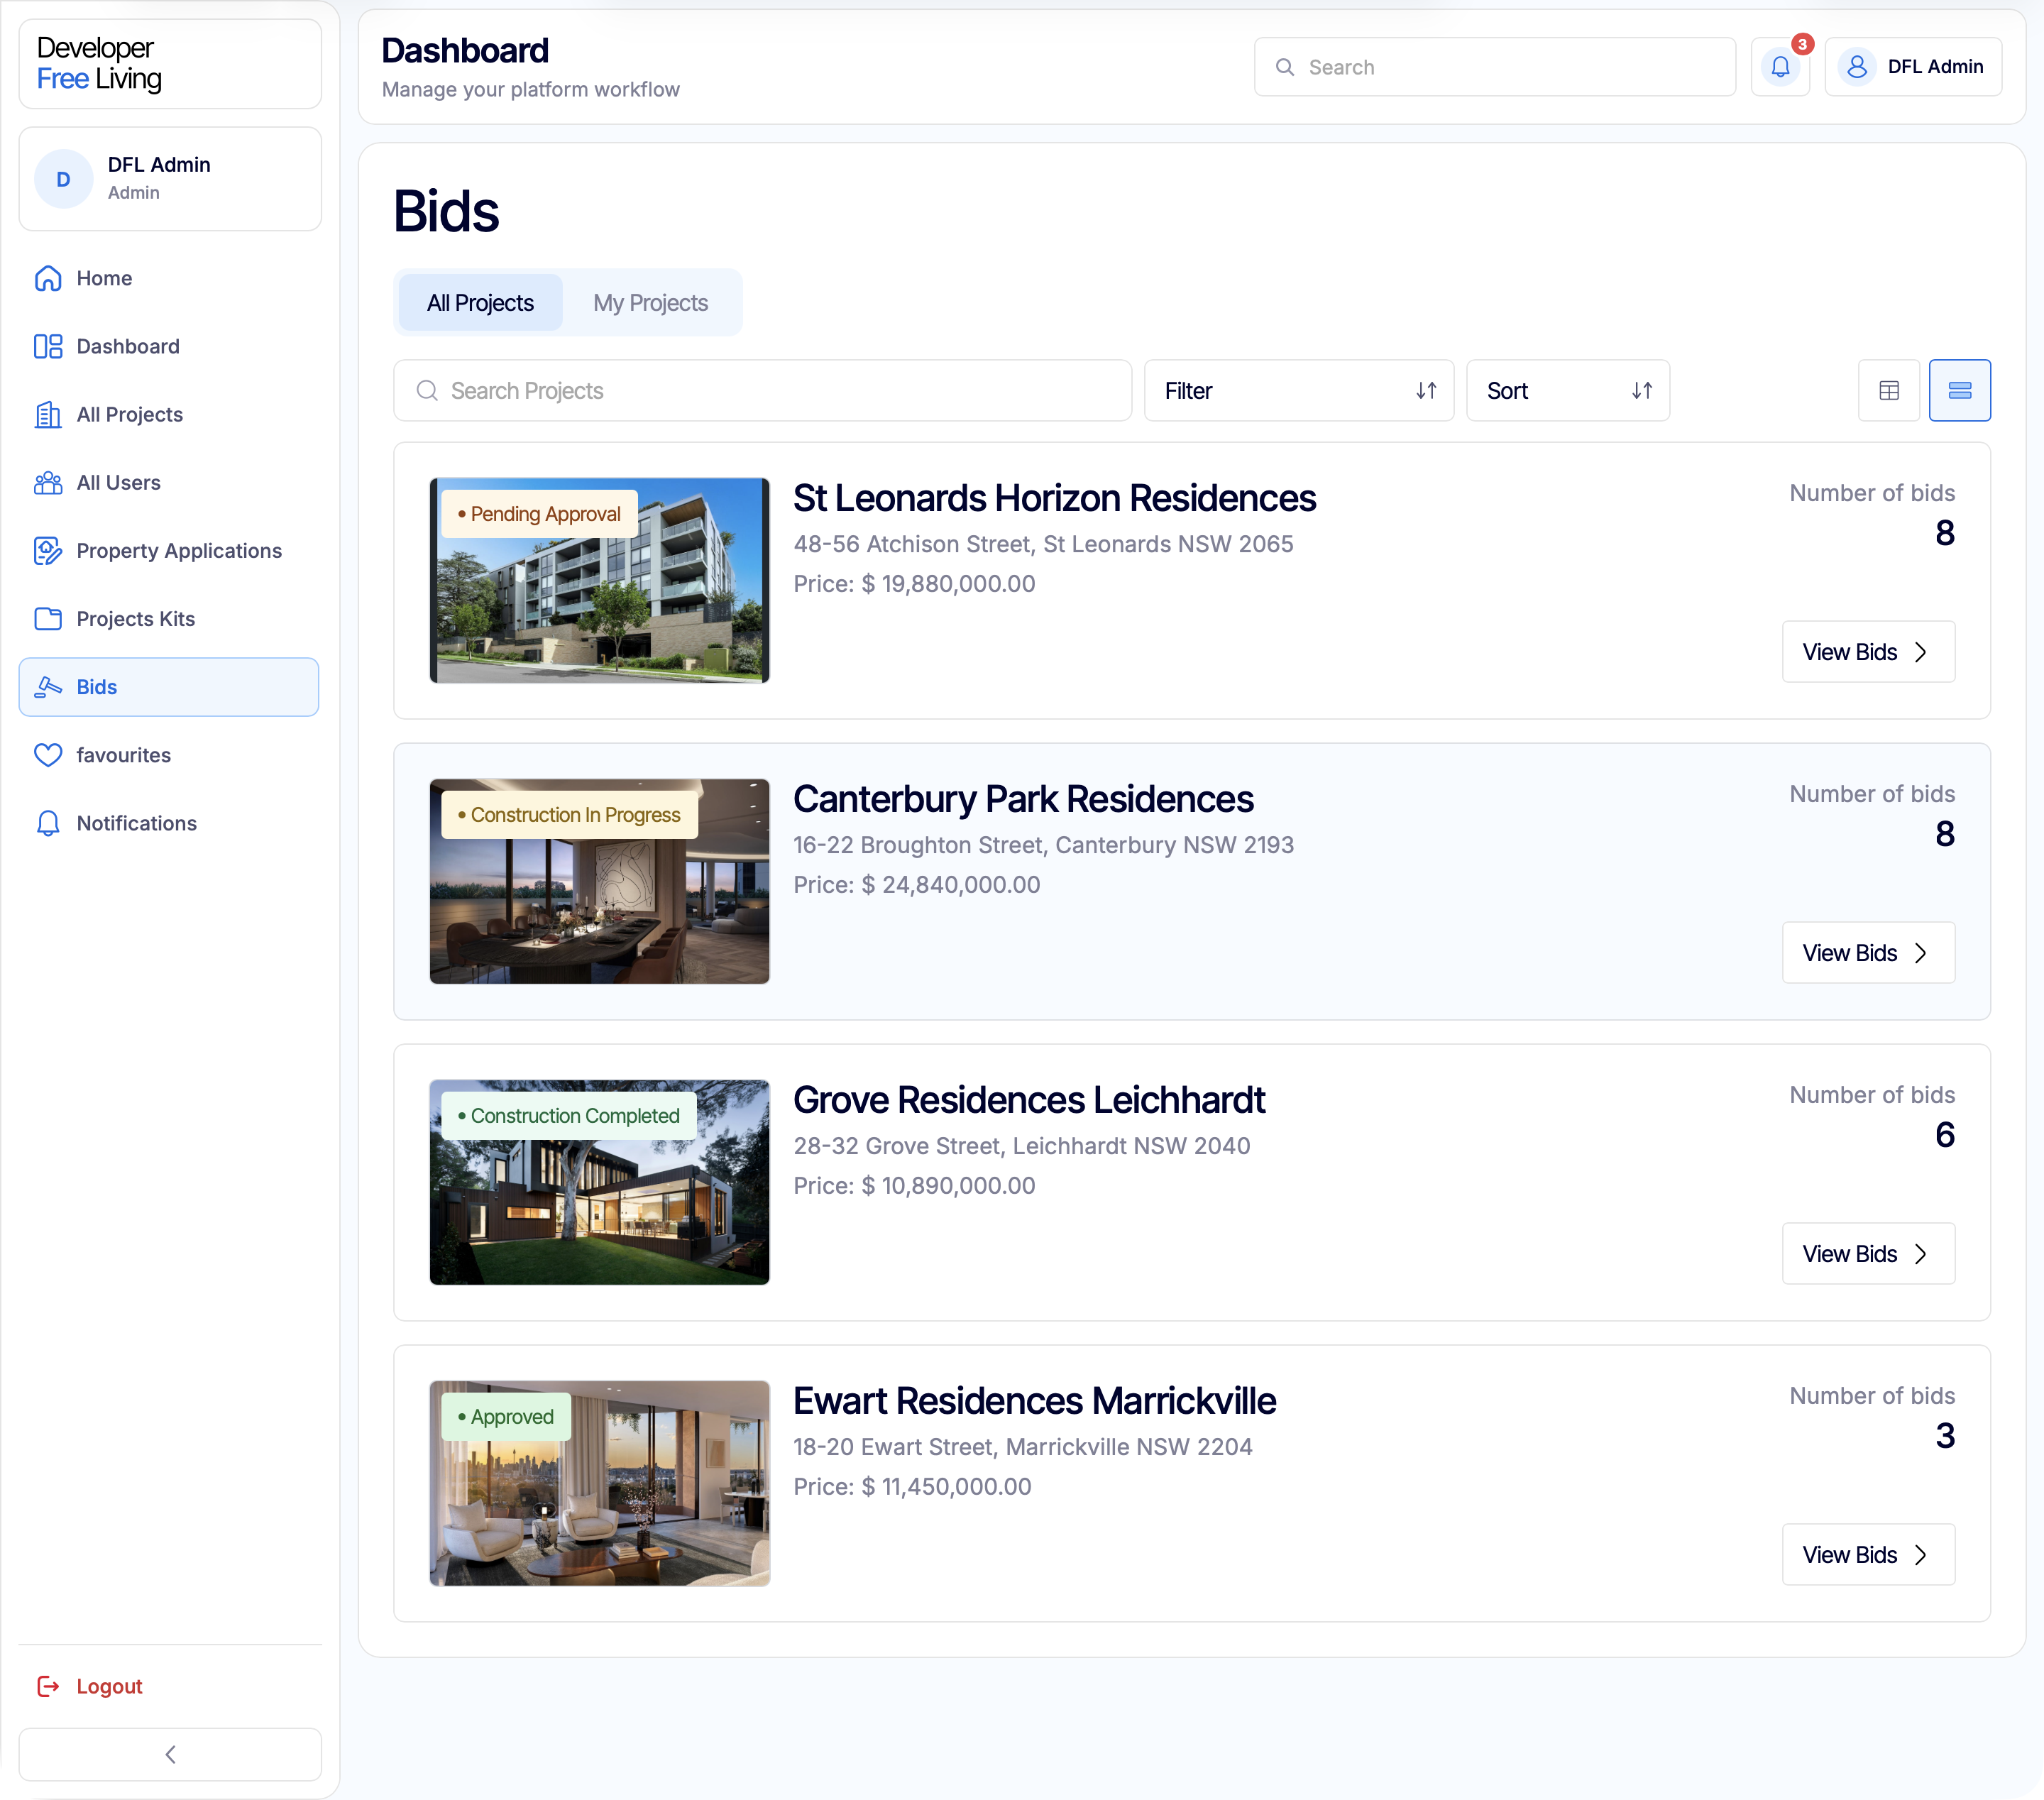Open Ewart Residences Marrickville thumbnail image
Screen dimensions: 2044x1800
coord(599,1484)
